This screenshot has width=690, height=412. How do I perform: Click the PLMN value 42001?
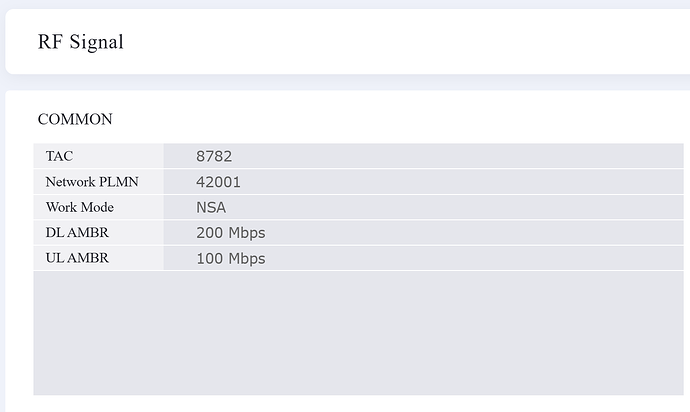point(218,182)
